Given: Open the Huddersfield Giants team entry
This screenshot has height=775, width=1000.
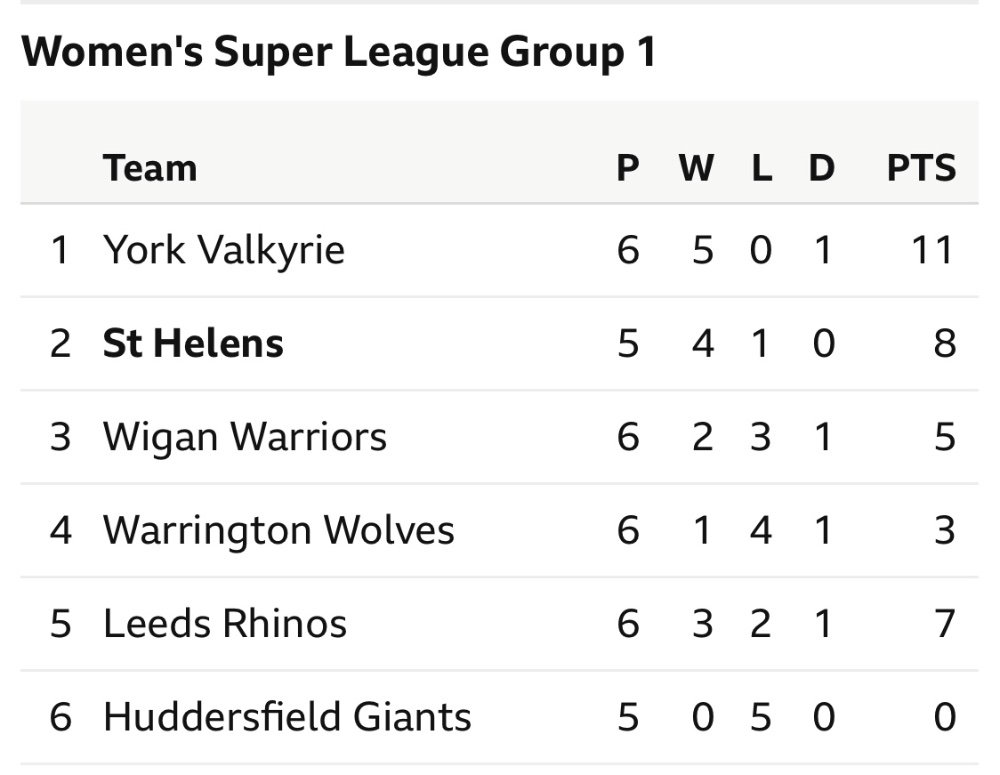Looking at the screenshot, I should click(287, 717).
